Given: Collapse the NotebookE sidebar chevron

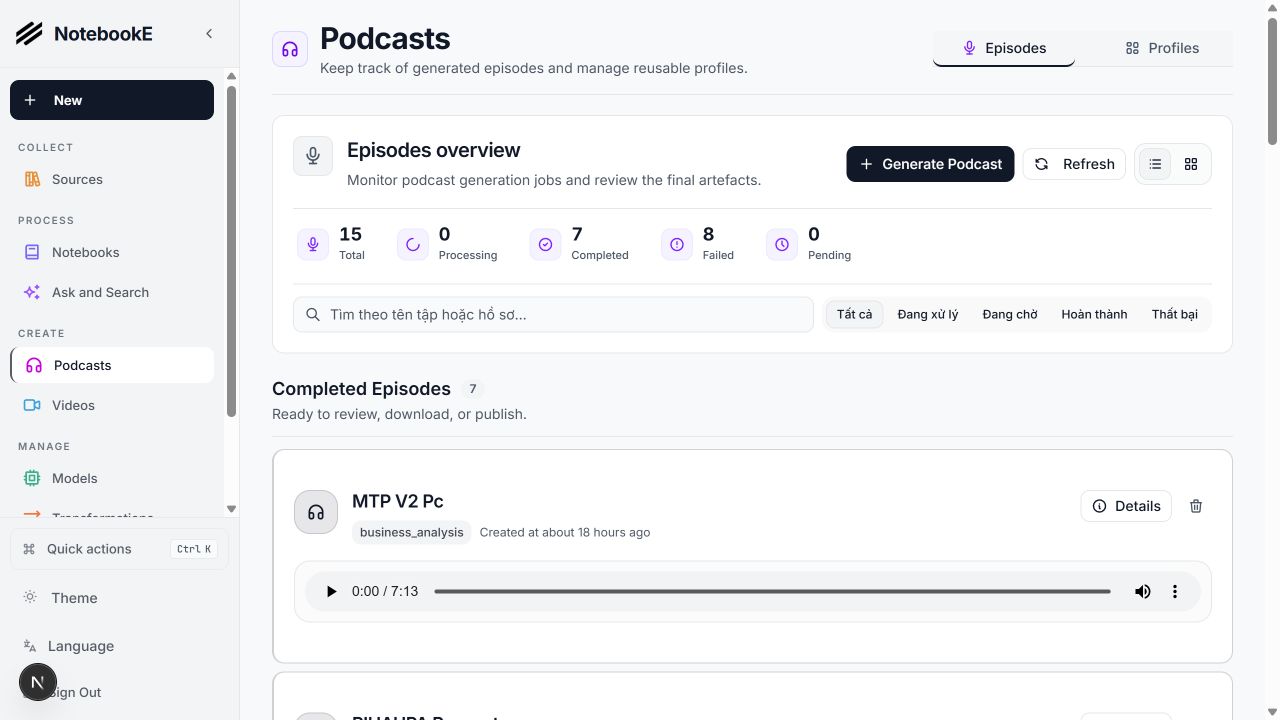Looking at the screenshot, I should point(209,34).
